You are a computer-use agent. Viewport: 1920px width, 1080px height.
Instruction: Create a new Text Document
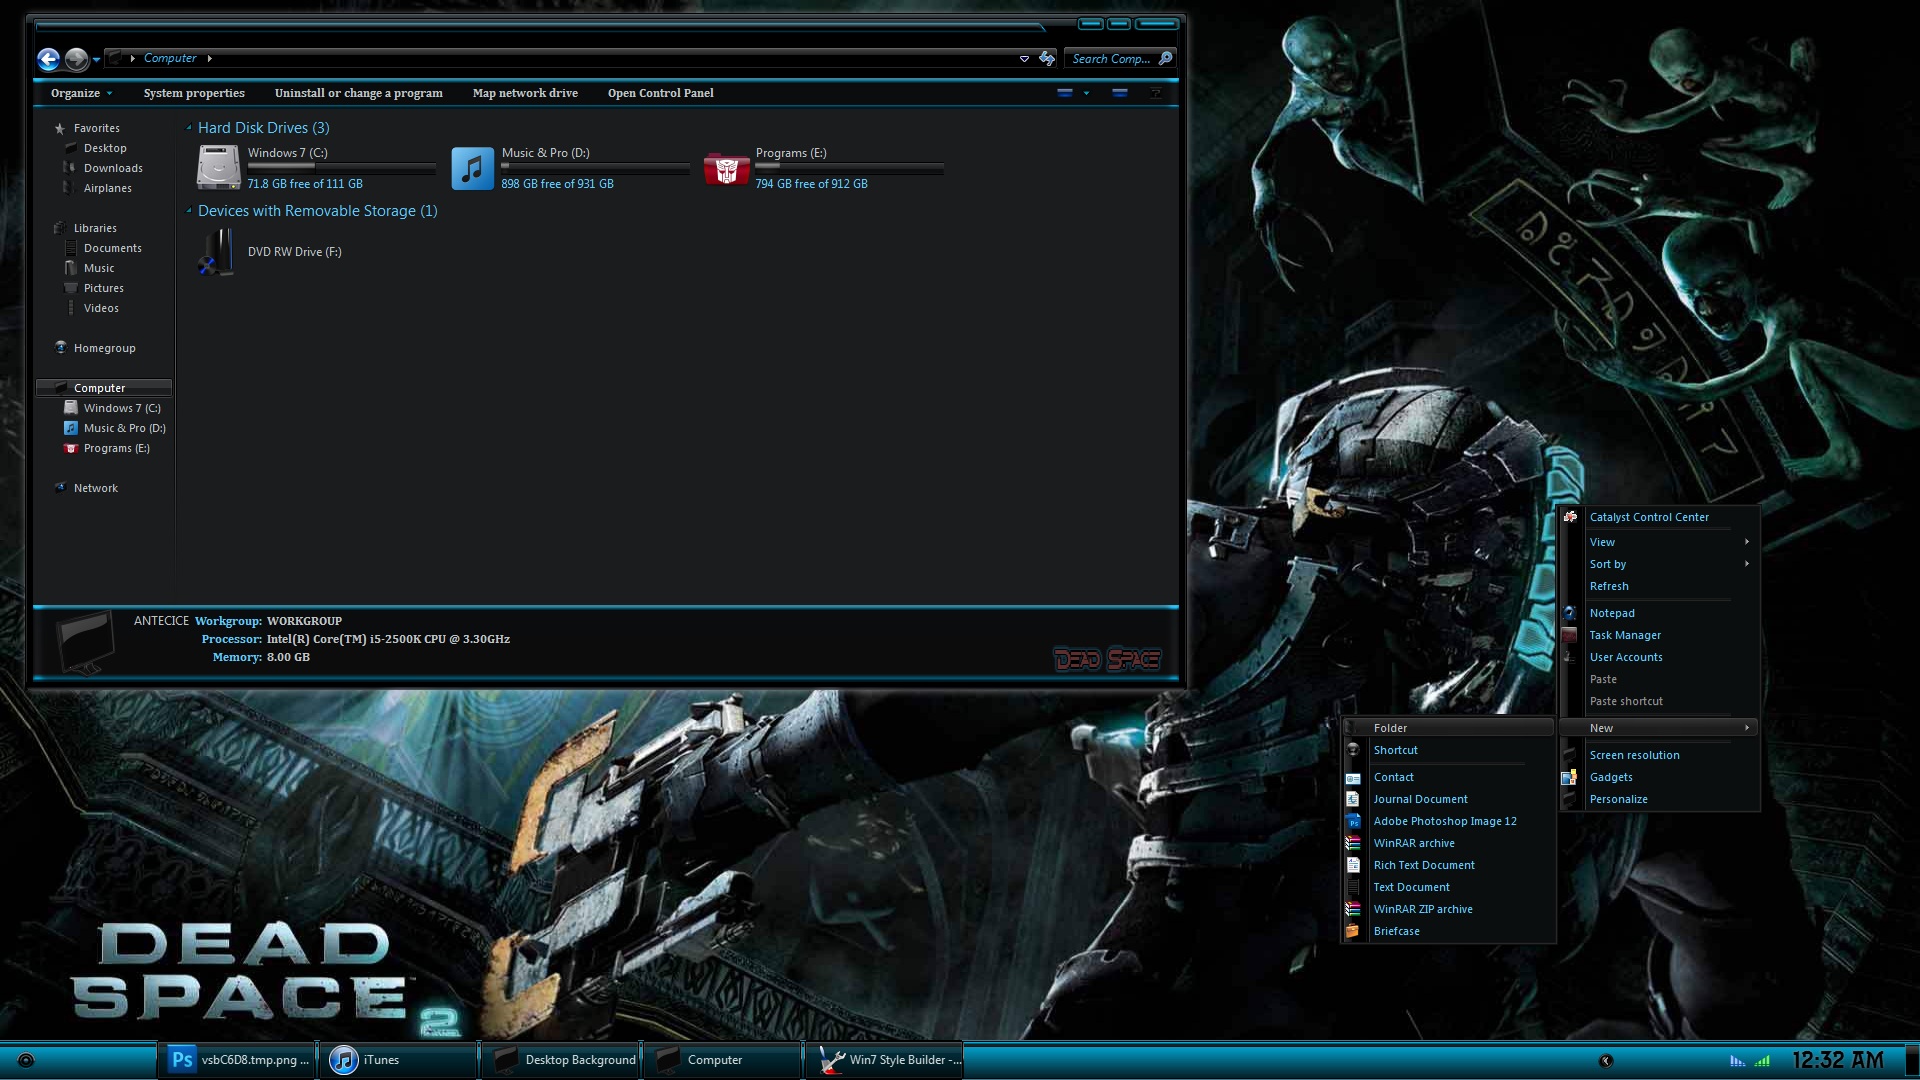pyautogui.click(x=1448, y=887)
